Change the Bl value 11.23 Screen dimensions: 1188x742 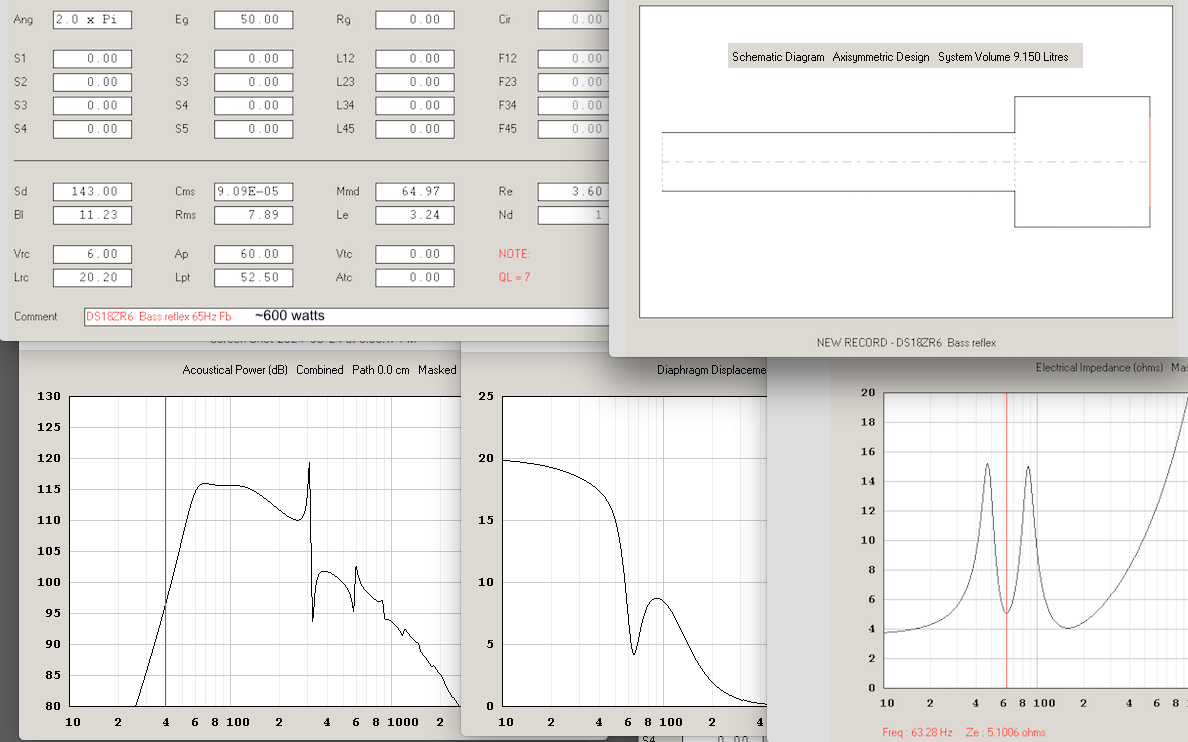(x=92, y=215)
